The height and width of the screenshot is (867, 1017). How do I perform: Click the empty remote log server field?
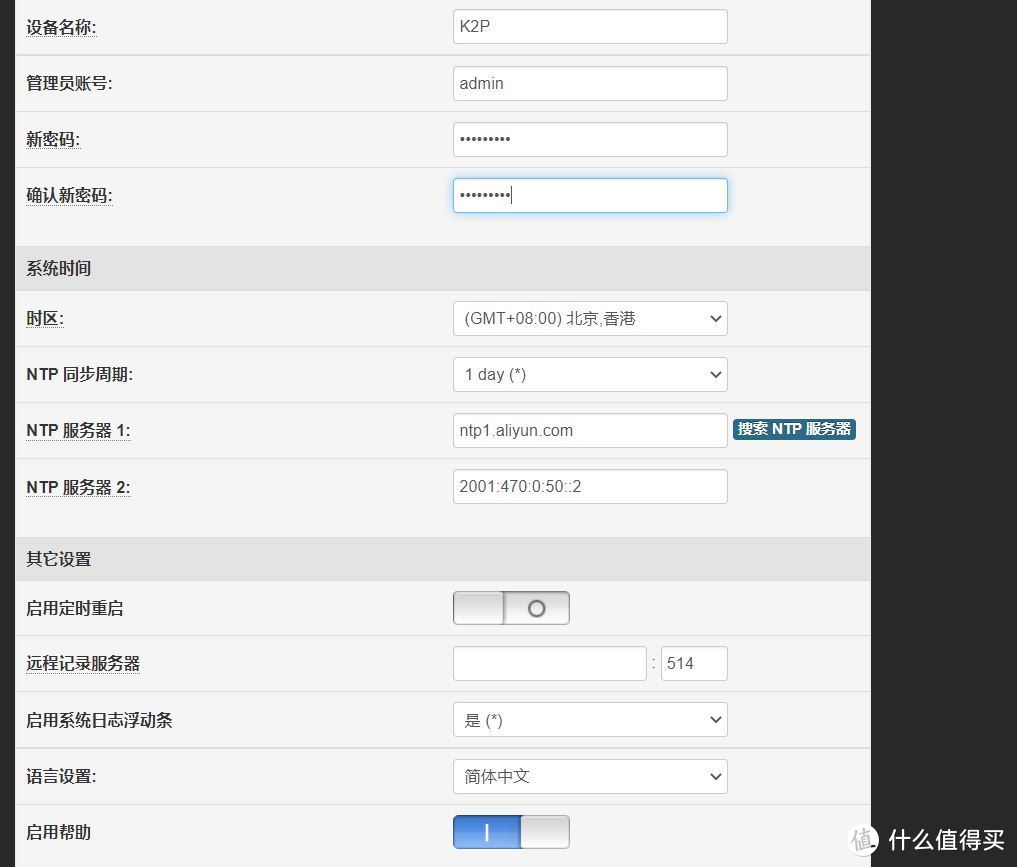pyautogui.click(x=549, y=663)
